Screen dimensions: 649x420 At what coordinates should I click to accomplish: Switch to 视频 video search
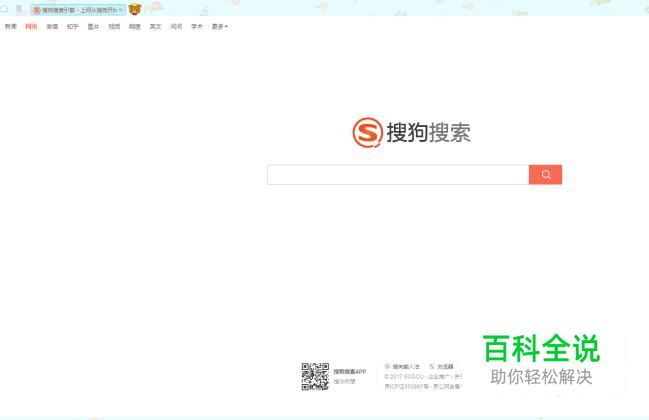[x=114, y=26]
